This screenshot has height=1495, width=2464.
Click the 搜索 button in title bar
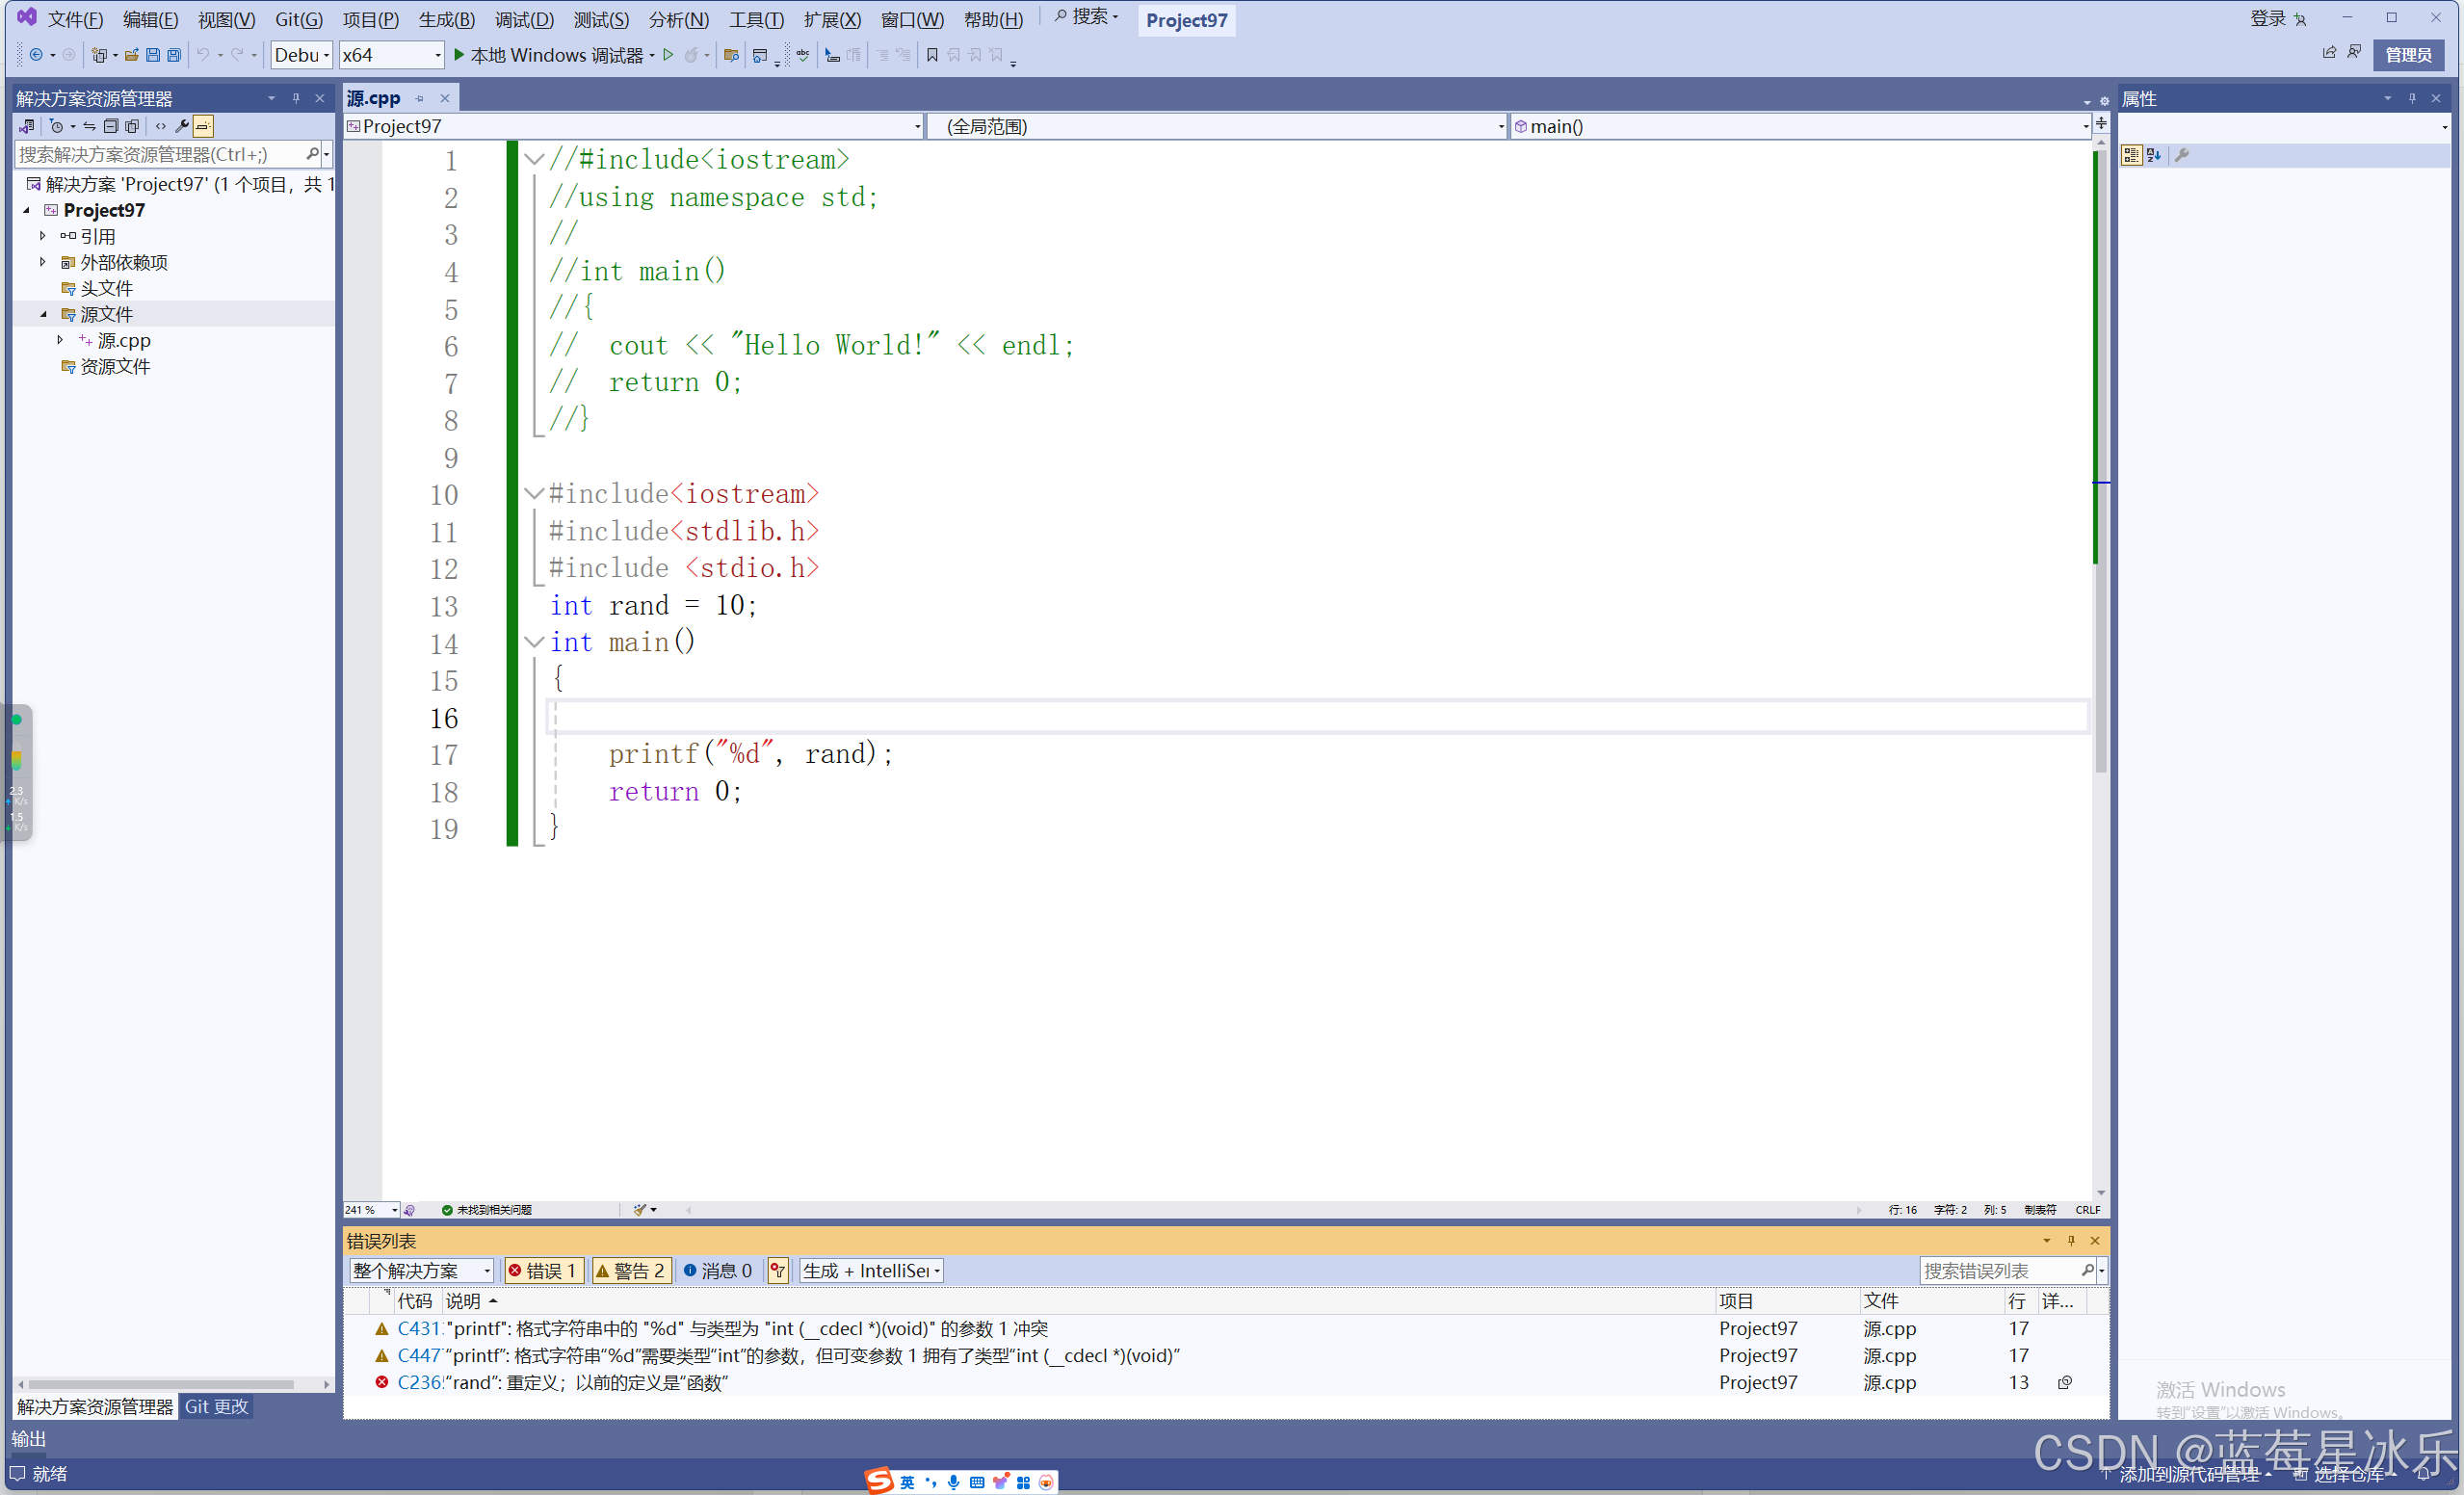pyautogui.click(x=1086, y=17)
